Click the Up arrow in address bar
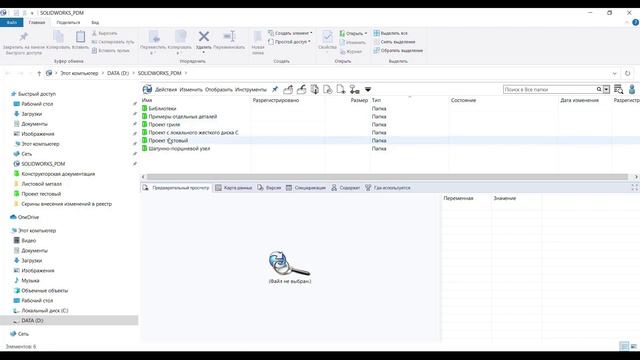 pyautogui.click(x=39, y=73)
